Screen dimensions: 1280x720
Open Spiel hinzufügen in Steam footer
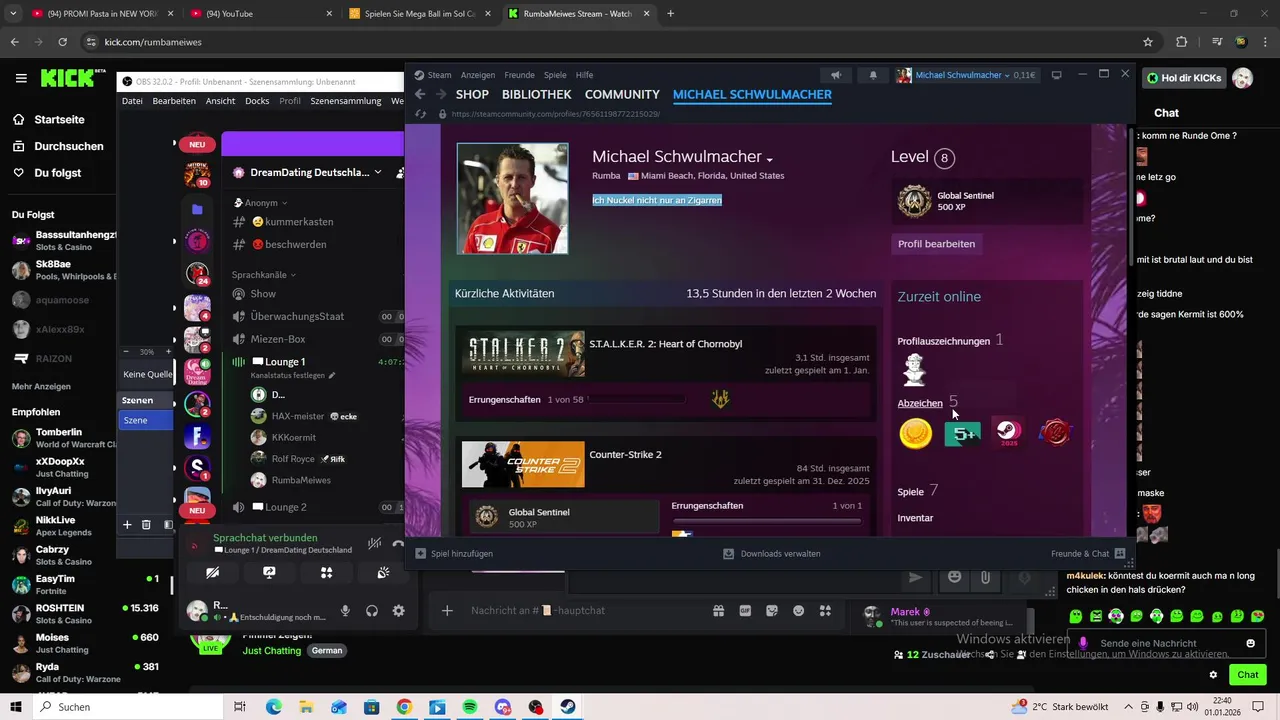point(454,553)
